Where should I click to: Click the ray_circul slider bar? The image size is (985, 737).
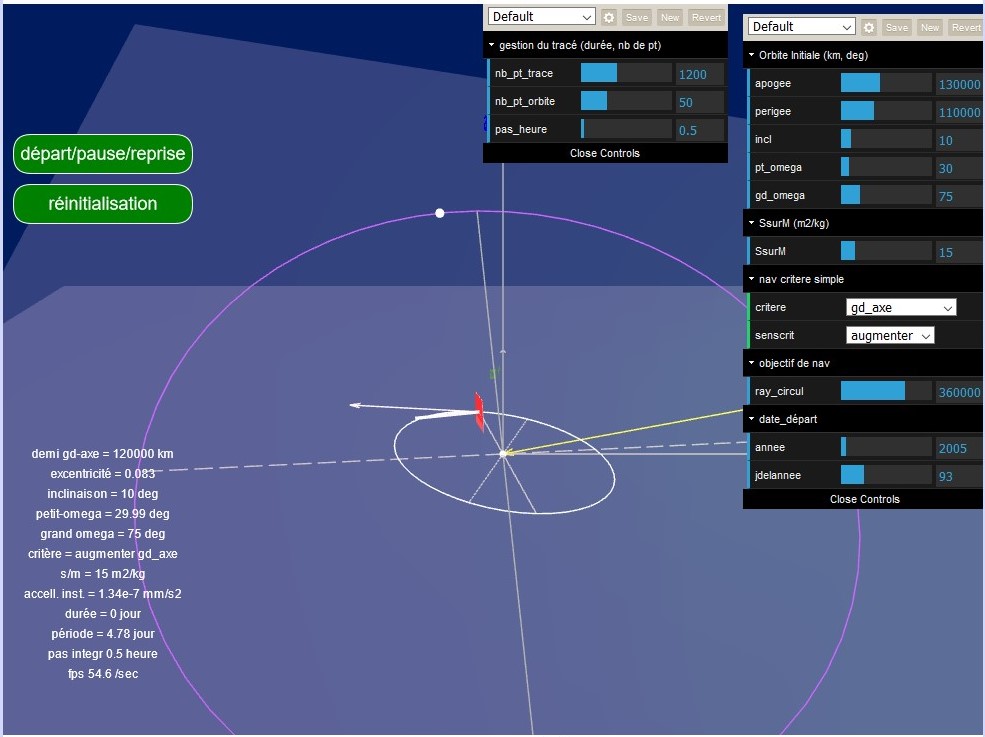(886, 391)
